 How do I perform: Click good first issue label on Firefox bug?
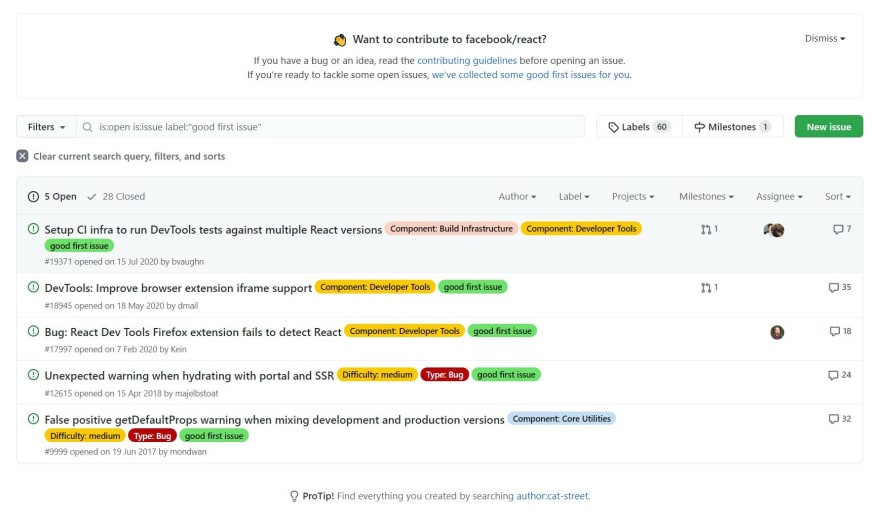coord(502,331)
